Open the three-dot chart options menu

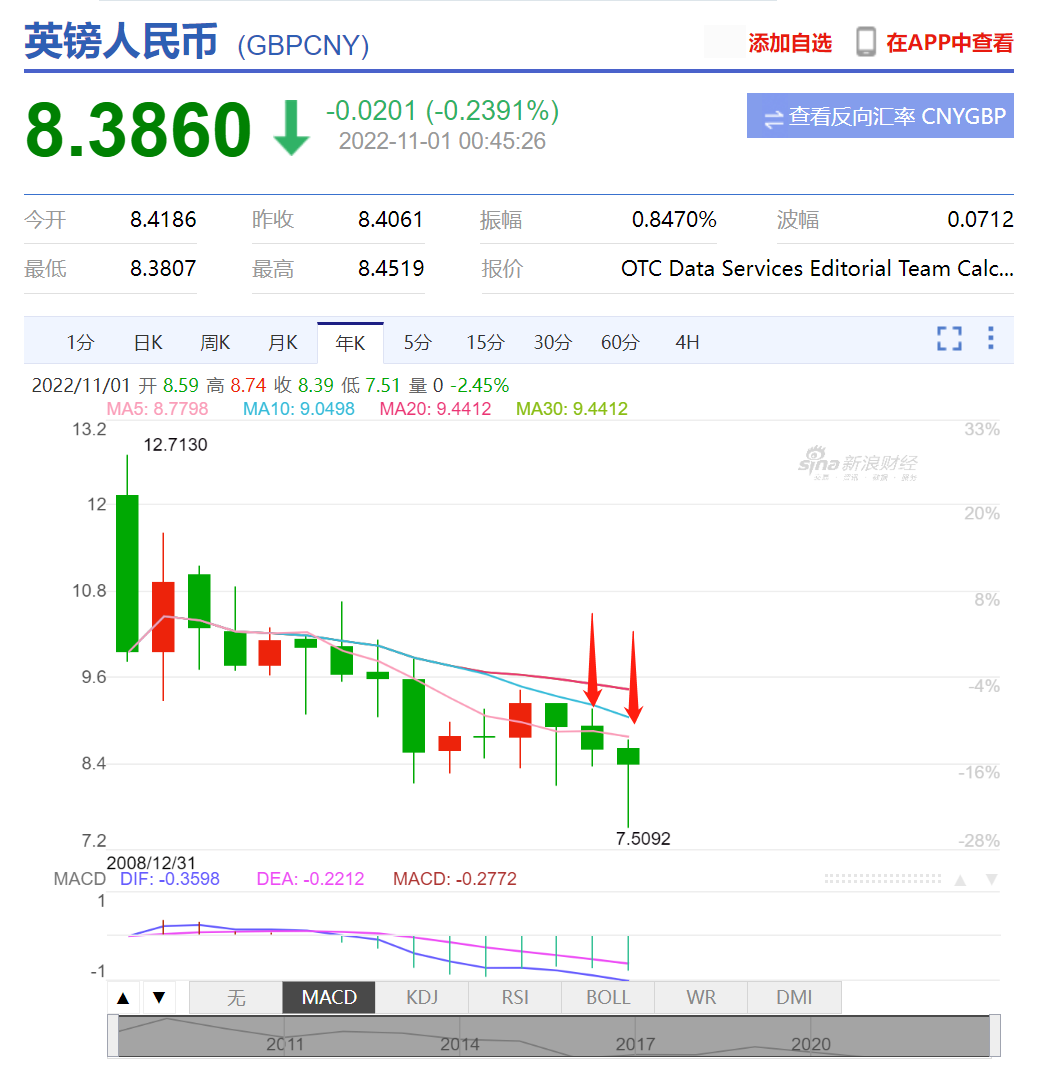pyautogui.click(x=990, y=338)
